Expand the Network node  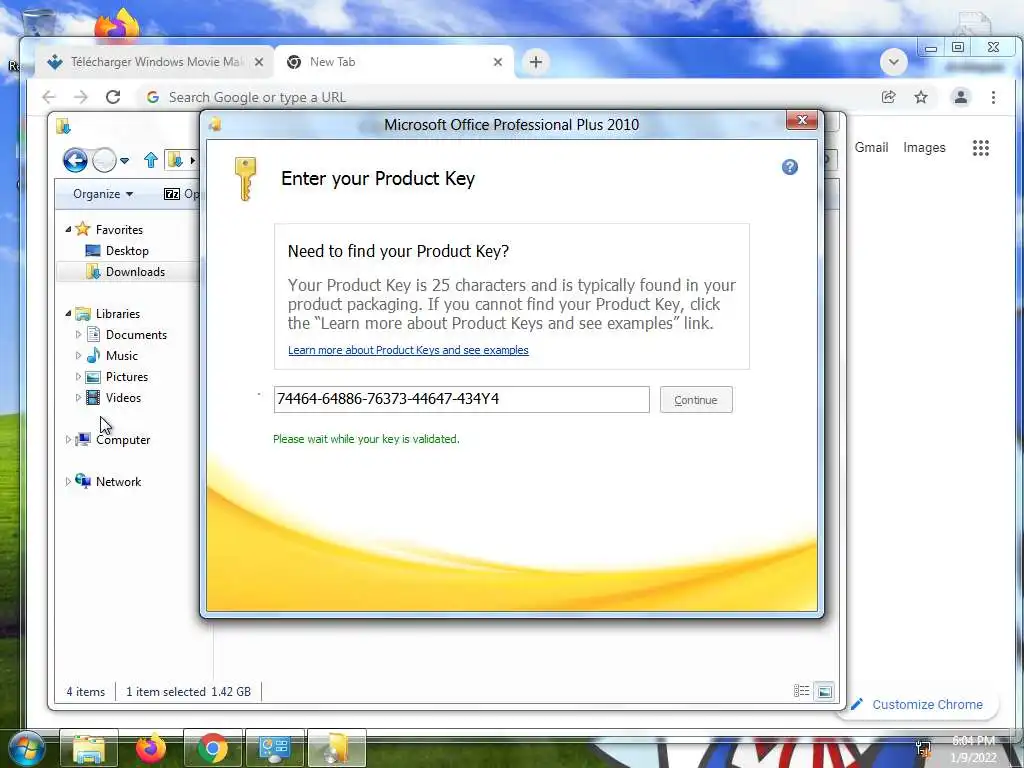point(68,481)
